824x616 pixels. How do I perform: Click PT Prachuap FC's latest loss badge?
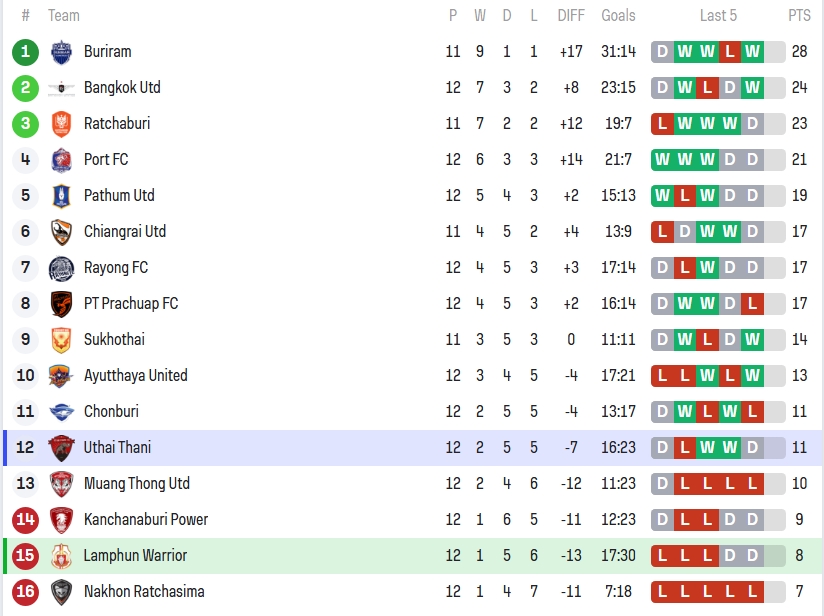(753, 304)
